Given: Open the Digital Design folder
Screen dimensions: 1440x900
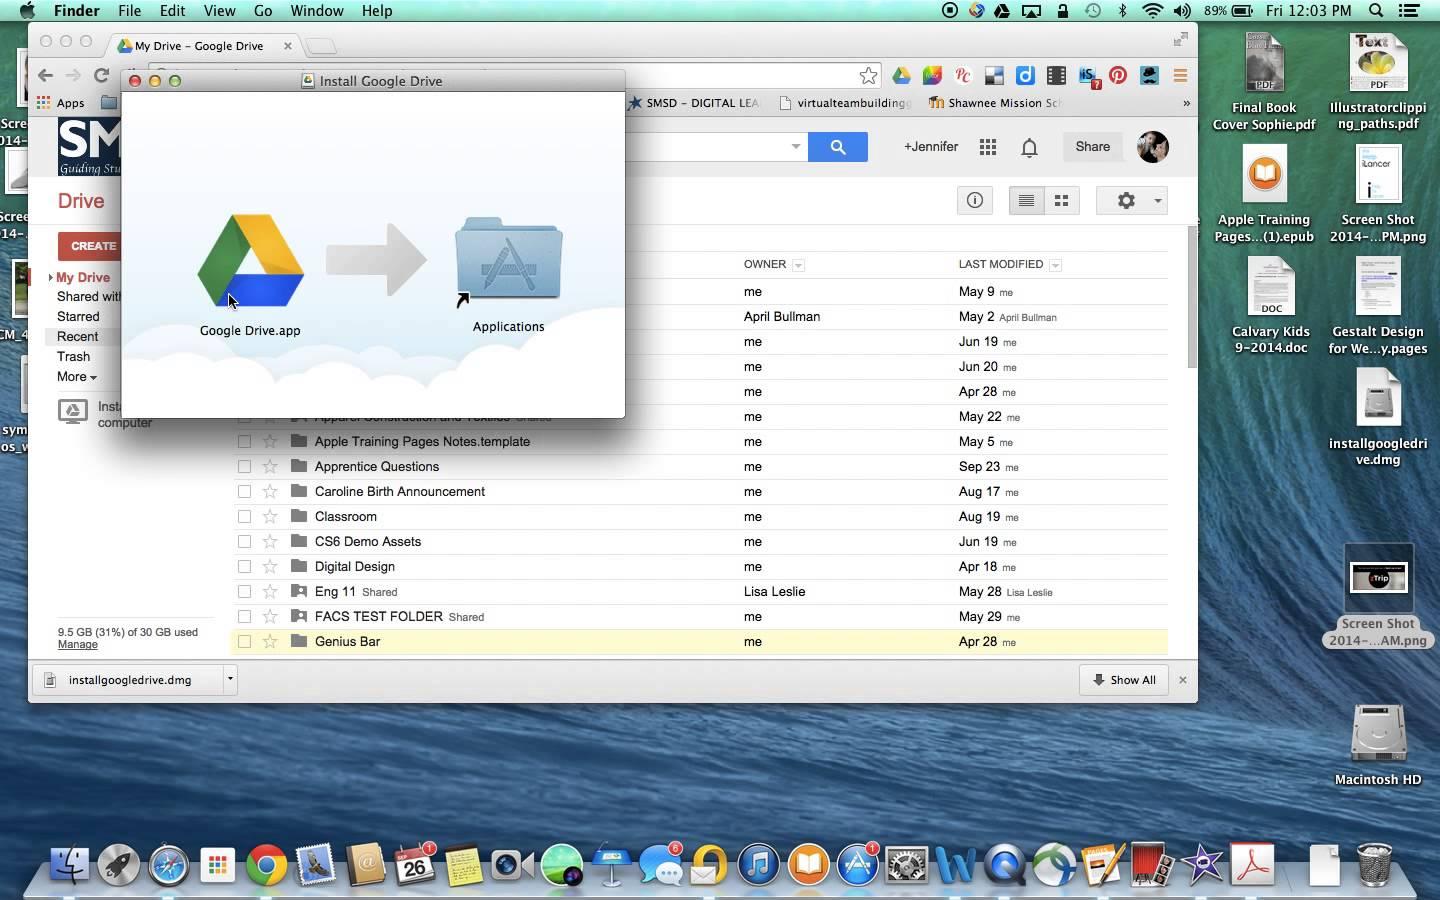Looking at the screenshot, I should pyautogui.click(x=354, y=567).
